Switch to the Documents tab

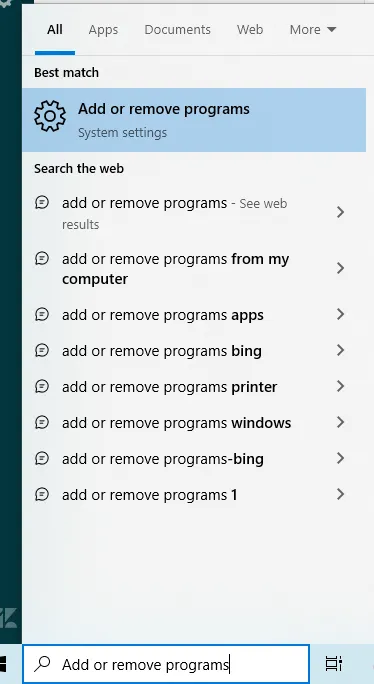(x=178, y=30)
